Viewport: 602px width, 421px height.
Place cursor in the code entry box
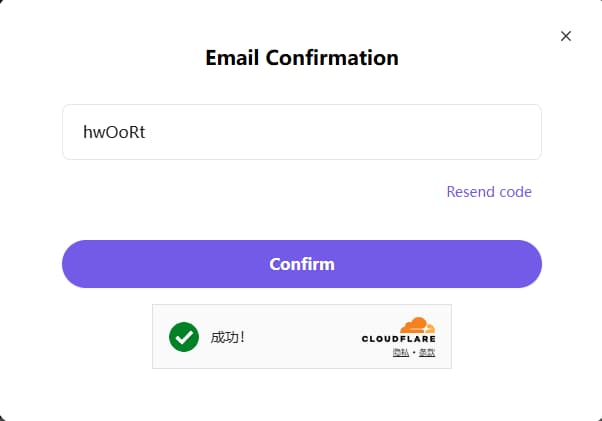(x=301, y=132)
